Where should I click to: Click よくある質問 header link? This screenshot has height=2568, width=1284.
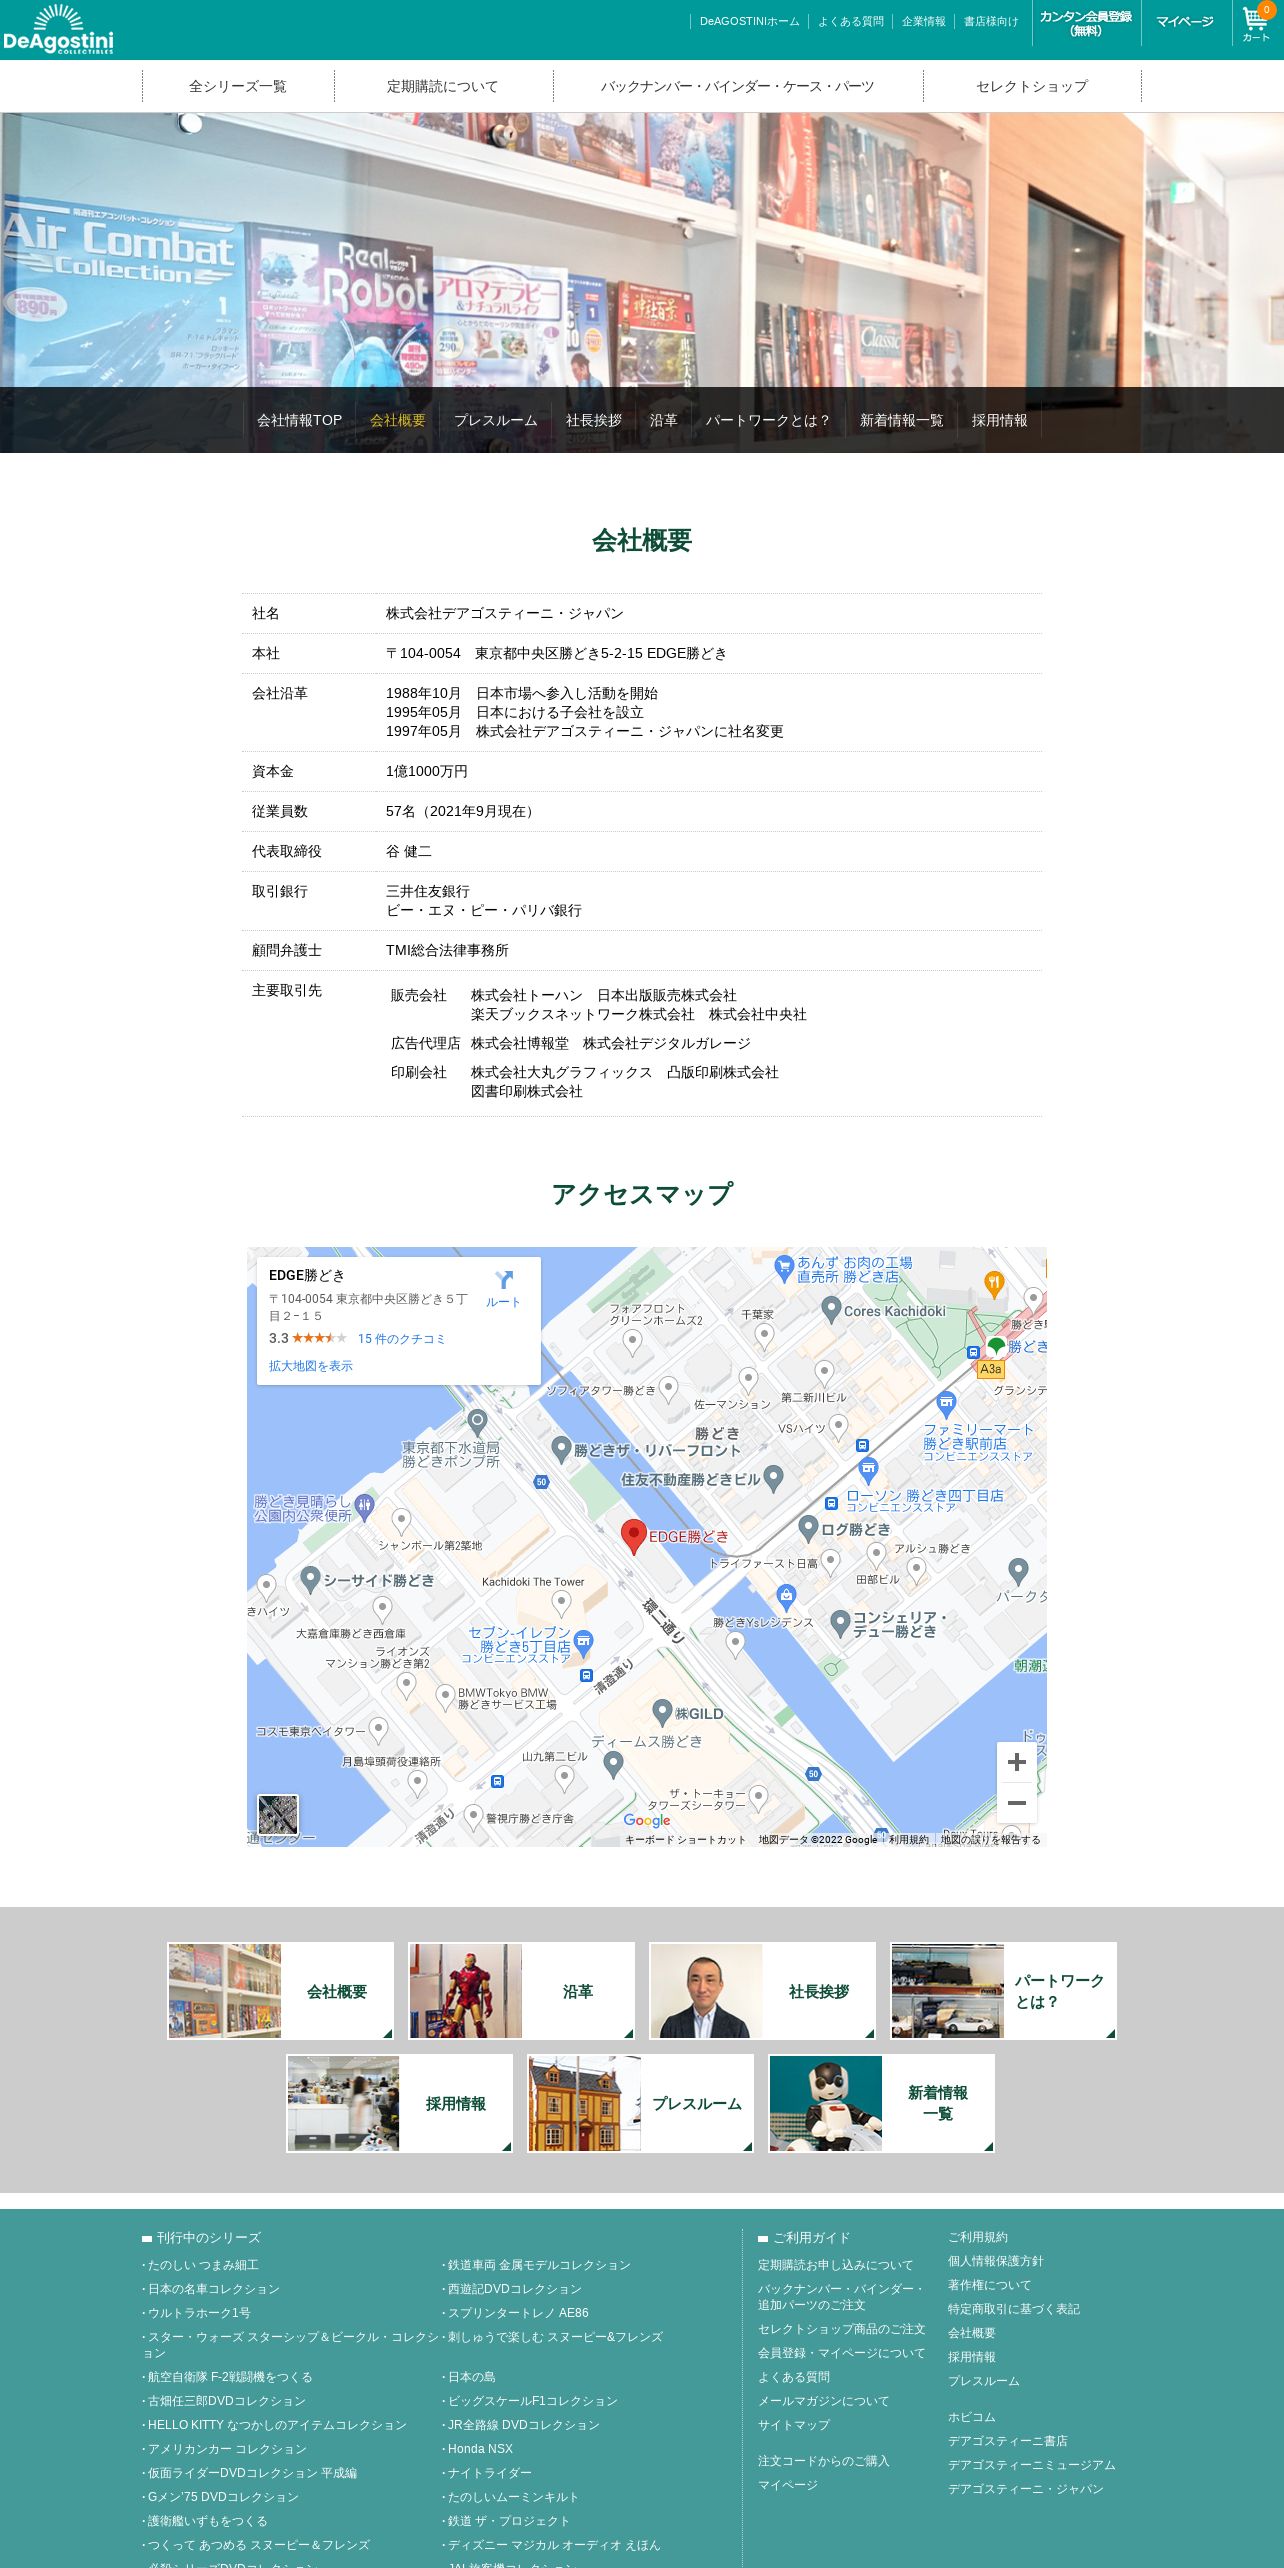[851, 21]
